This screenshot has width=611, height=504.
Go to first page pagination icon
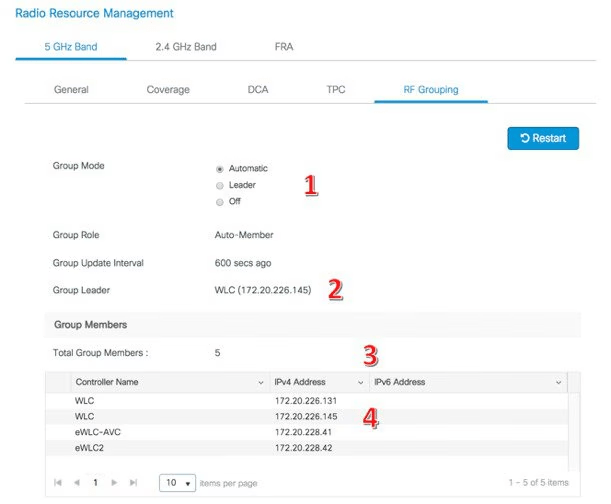click(x=57, y=483)
